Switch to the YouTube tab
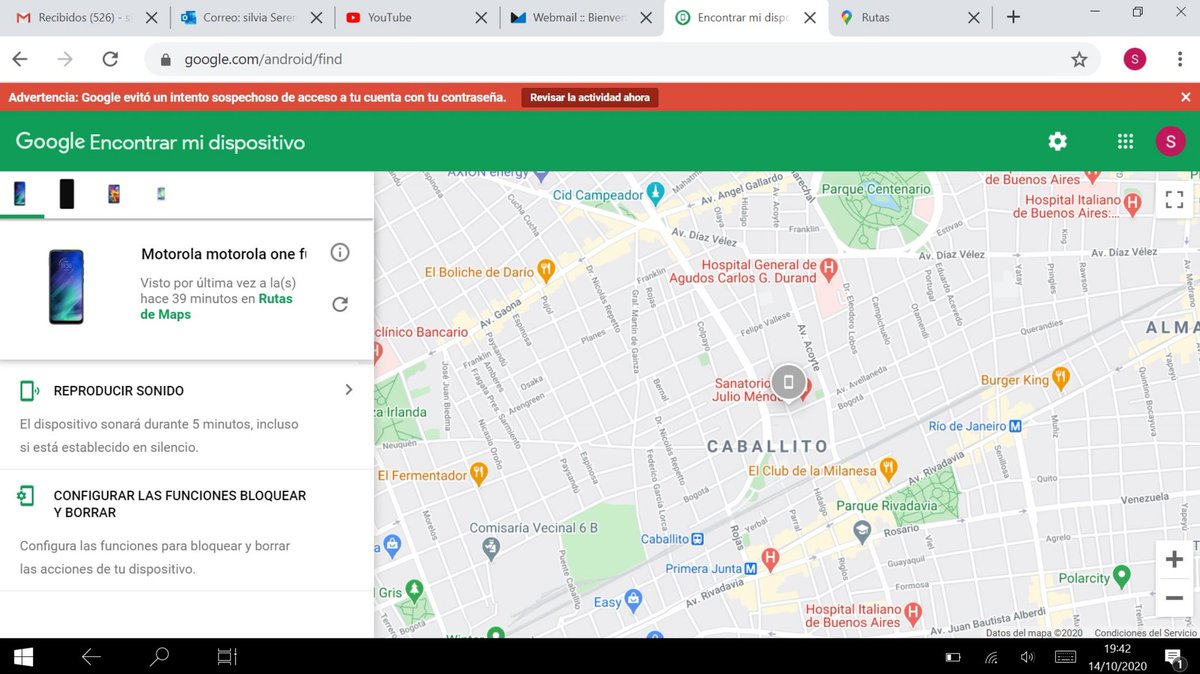This screenshot has height=674, width=1200. point(414,17)
